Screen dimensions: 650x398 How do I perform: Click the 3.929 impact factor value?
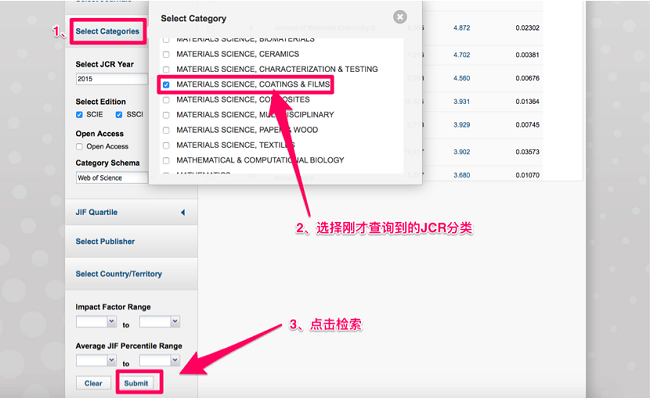(x=462, y=125)
